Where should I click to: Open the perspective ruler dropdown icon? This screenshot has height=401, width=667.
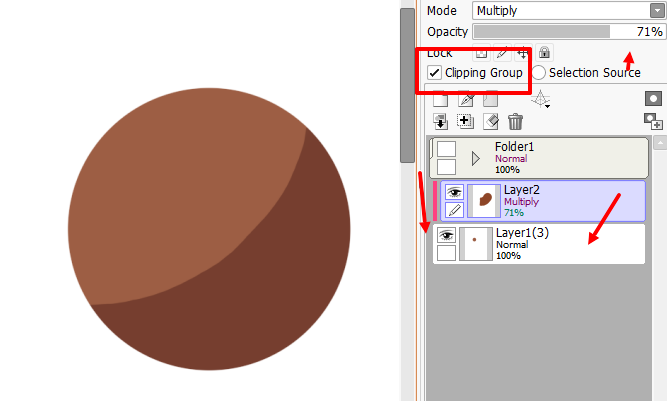pyautogui.click(x=541, y=99)
